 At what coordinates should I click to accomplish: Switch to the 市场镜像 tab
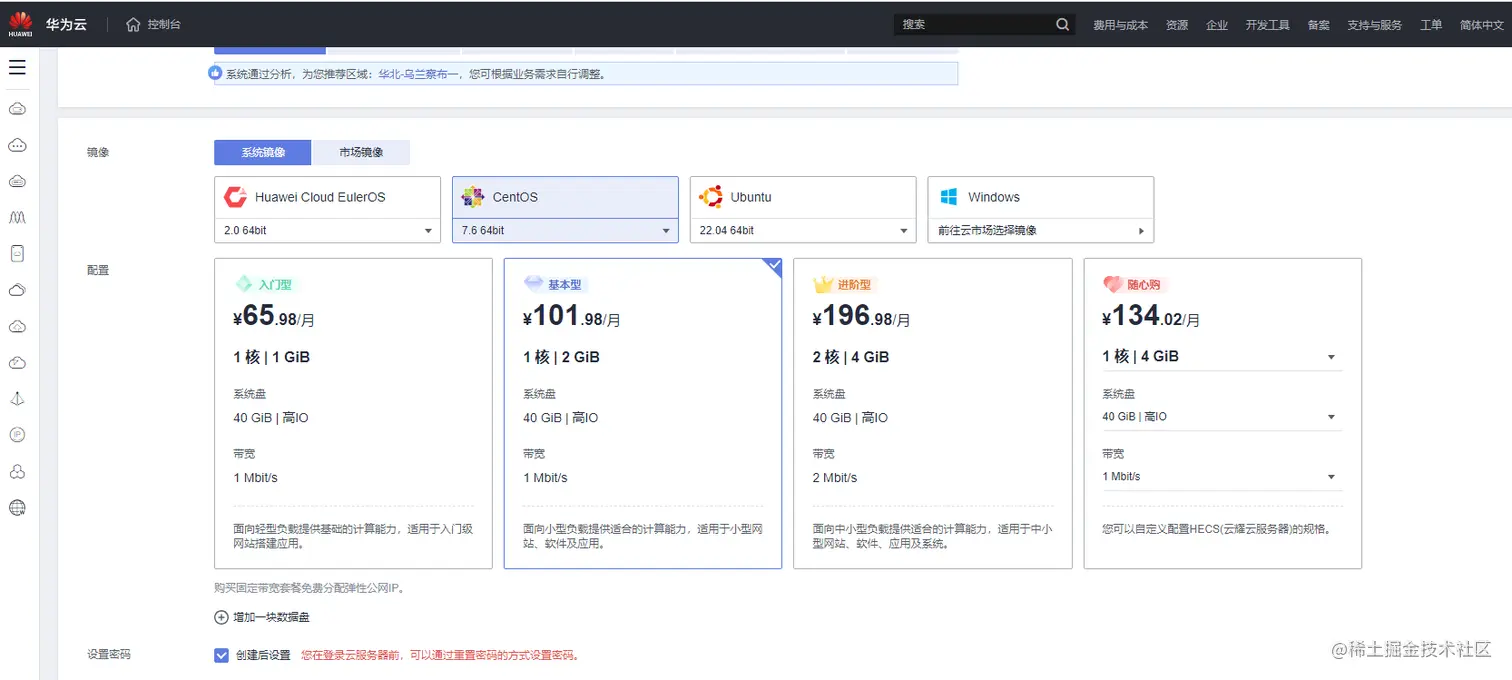(361, 152)
